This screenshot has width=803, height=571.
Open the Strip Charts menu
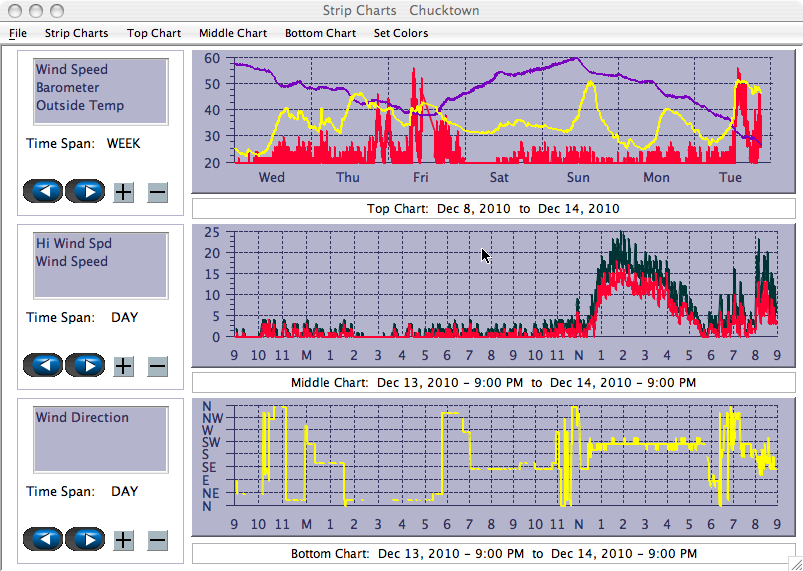click(76, 33)
